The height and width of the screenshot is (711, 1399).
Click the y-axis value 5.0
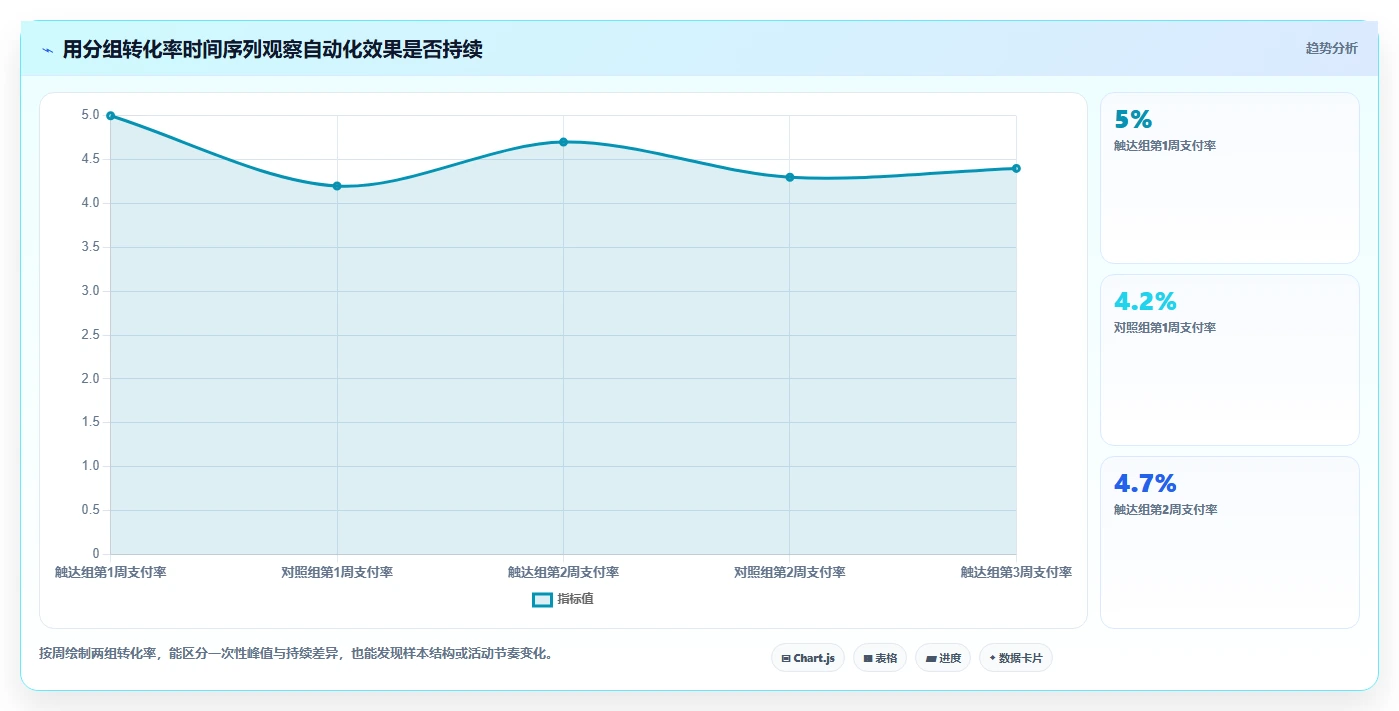coord(91,116)
